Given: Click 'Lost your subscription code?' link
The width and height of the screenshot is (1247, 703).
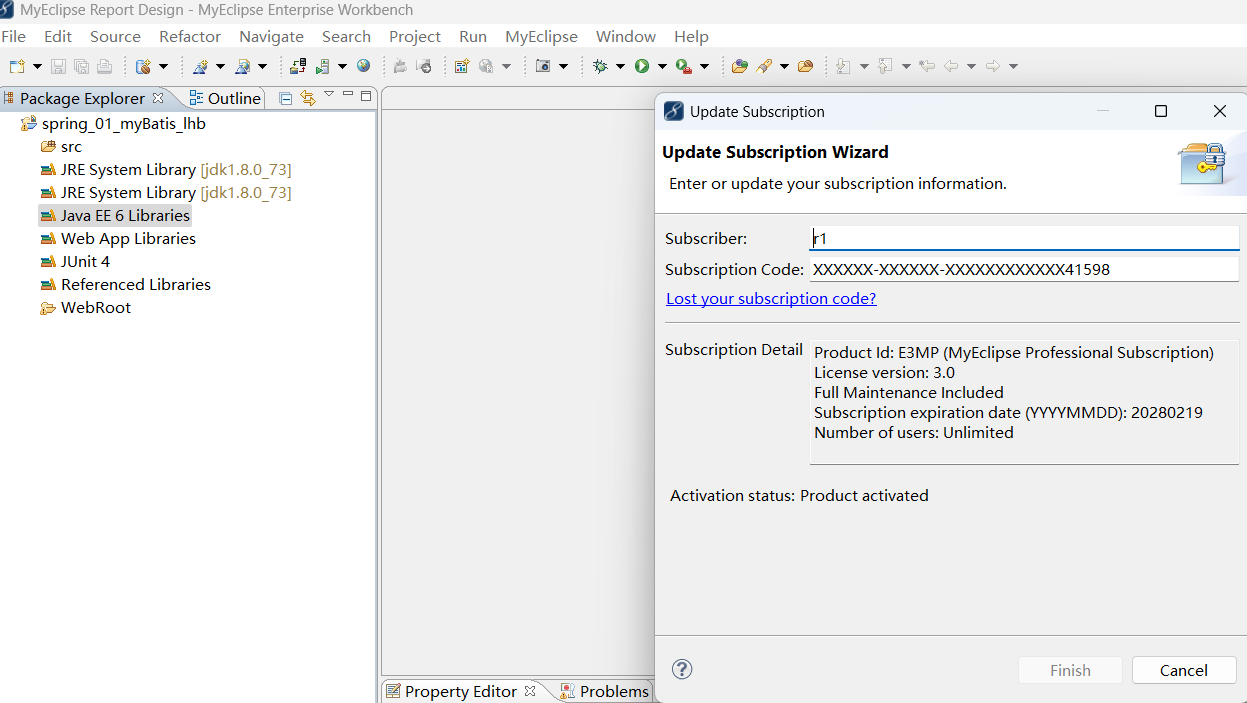Looking at the screenshot, I should click(x=771, y=299).
